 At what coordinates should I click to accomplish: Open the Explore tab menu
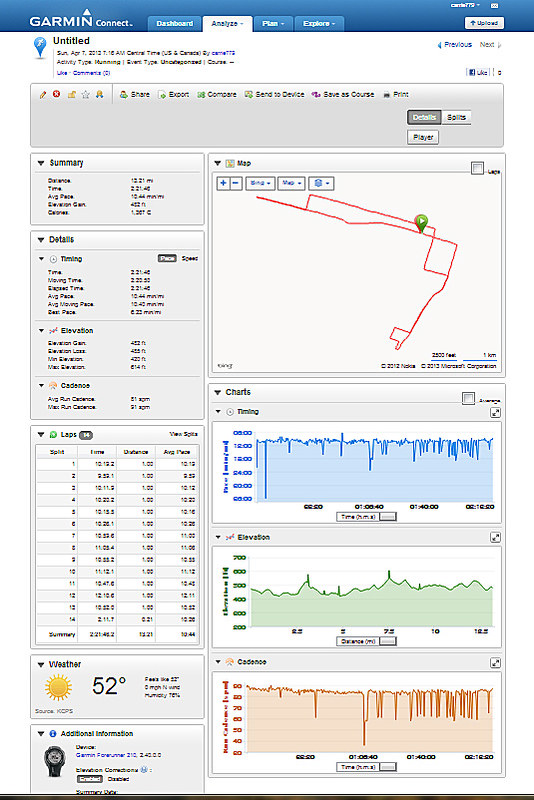pyautogui.click(x=319, y=23)
